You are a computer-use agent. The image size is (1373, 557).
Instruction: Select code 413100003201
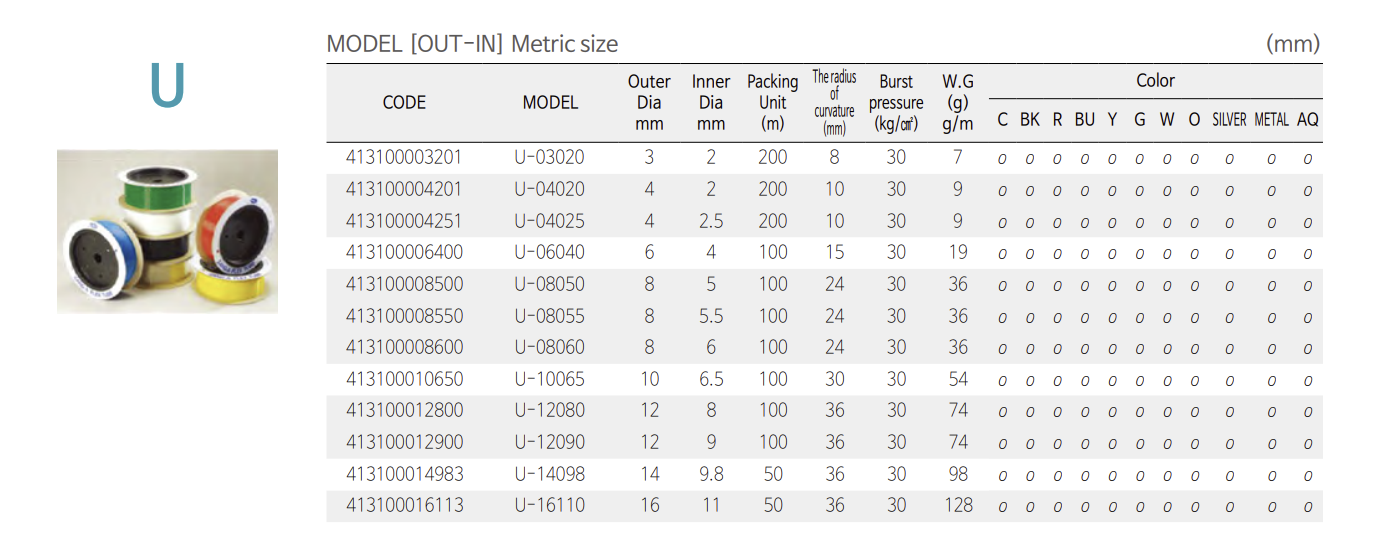[404, 157]
